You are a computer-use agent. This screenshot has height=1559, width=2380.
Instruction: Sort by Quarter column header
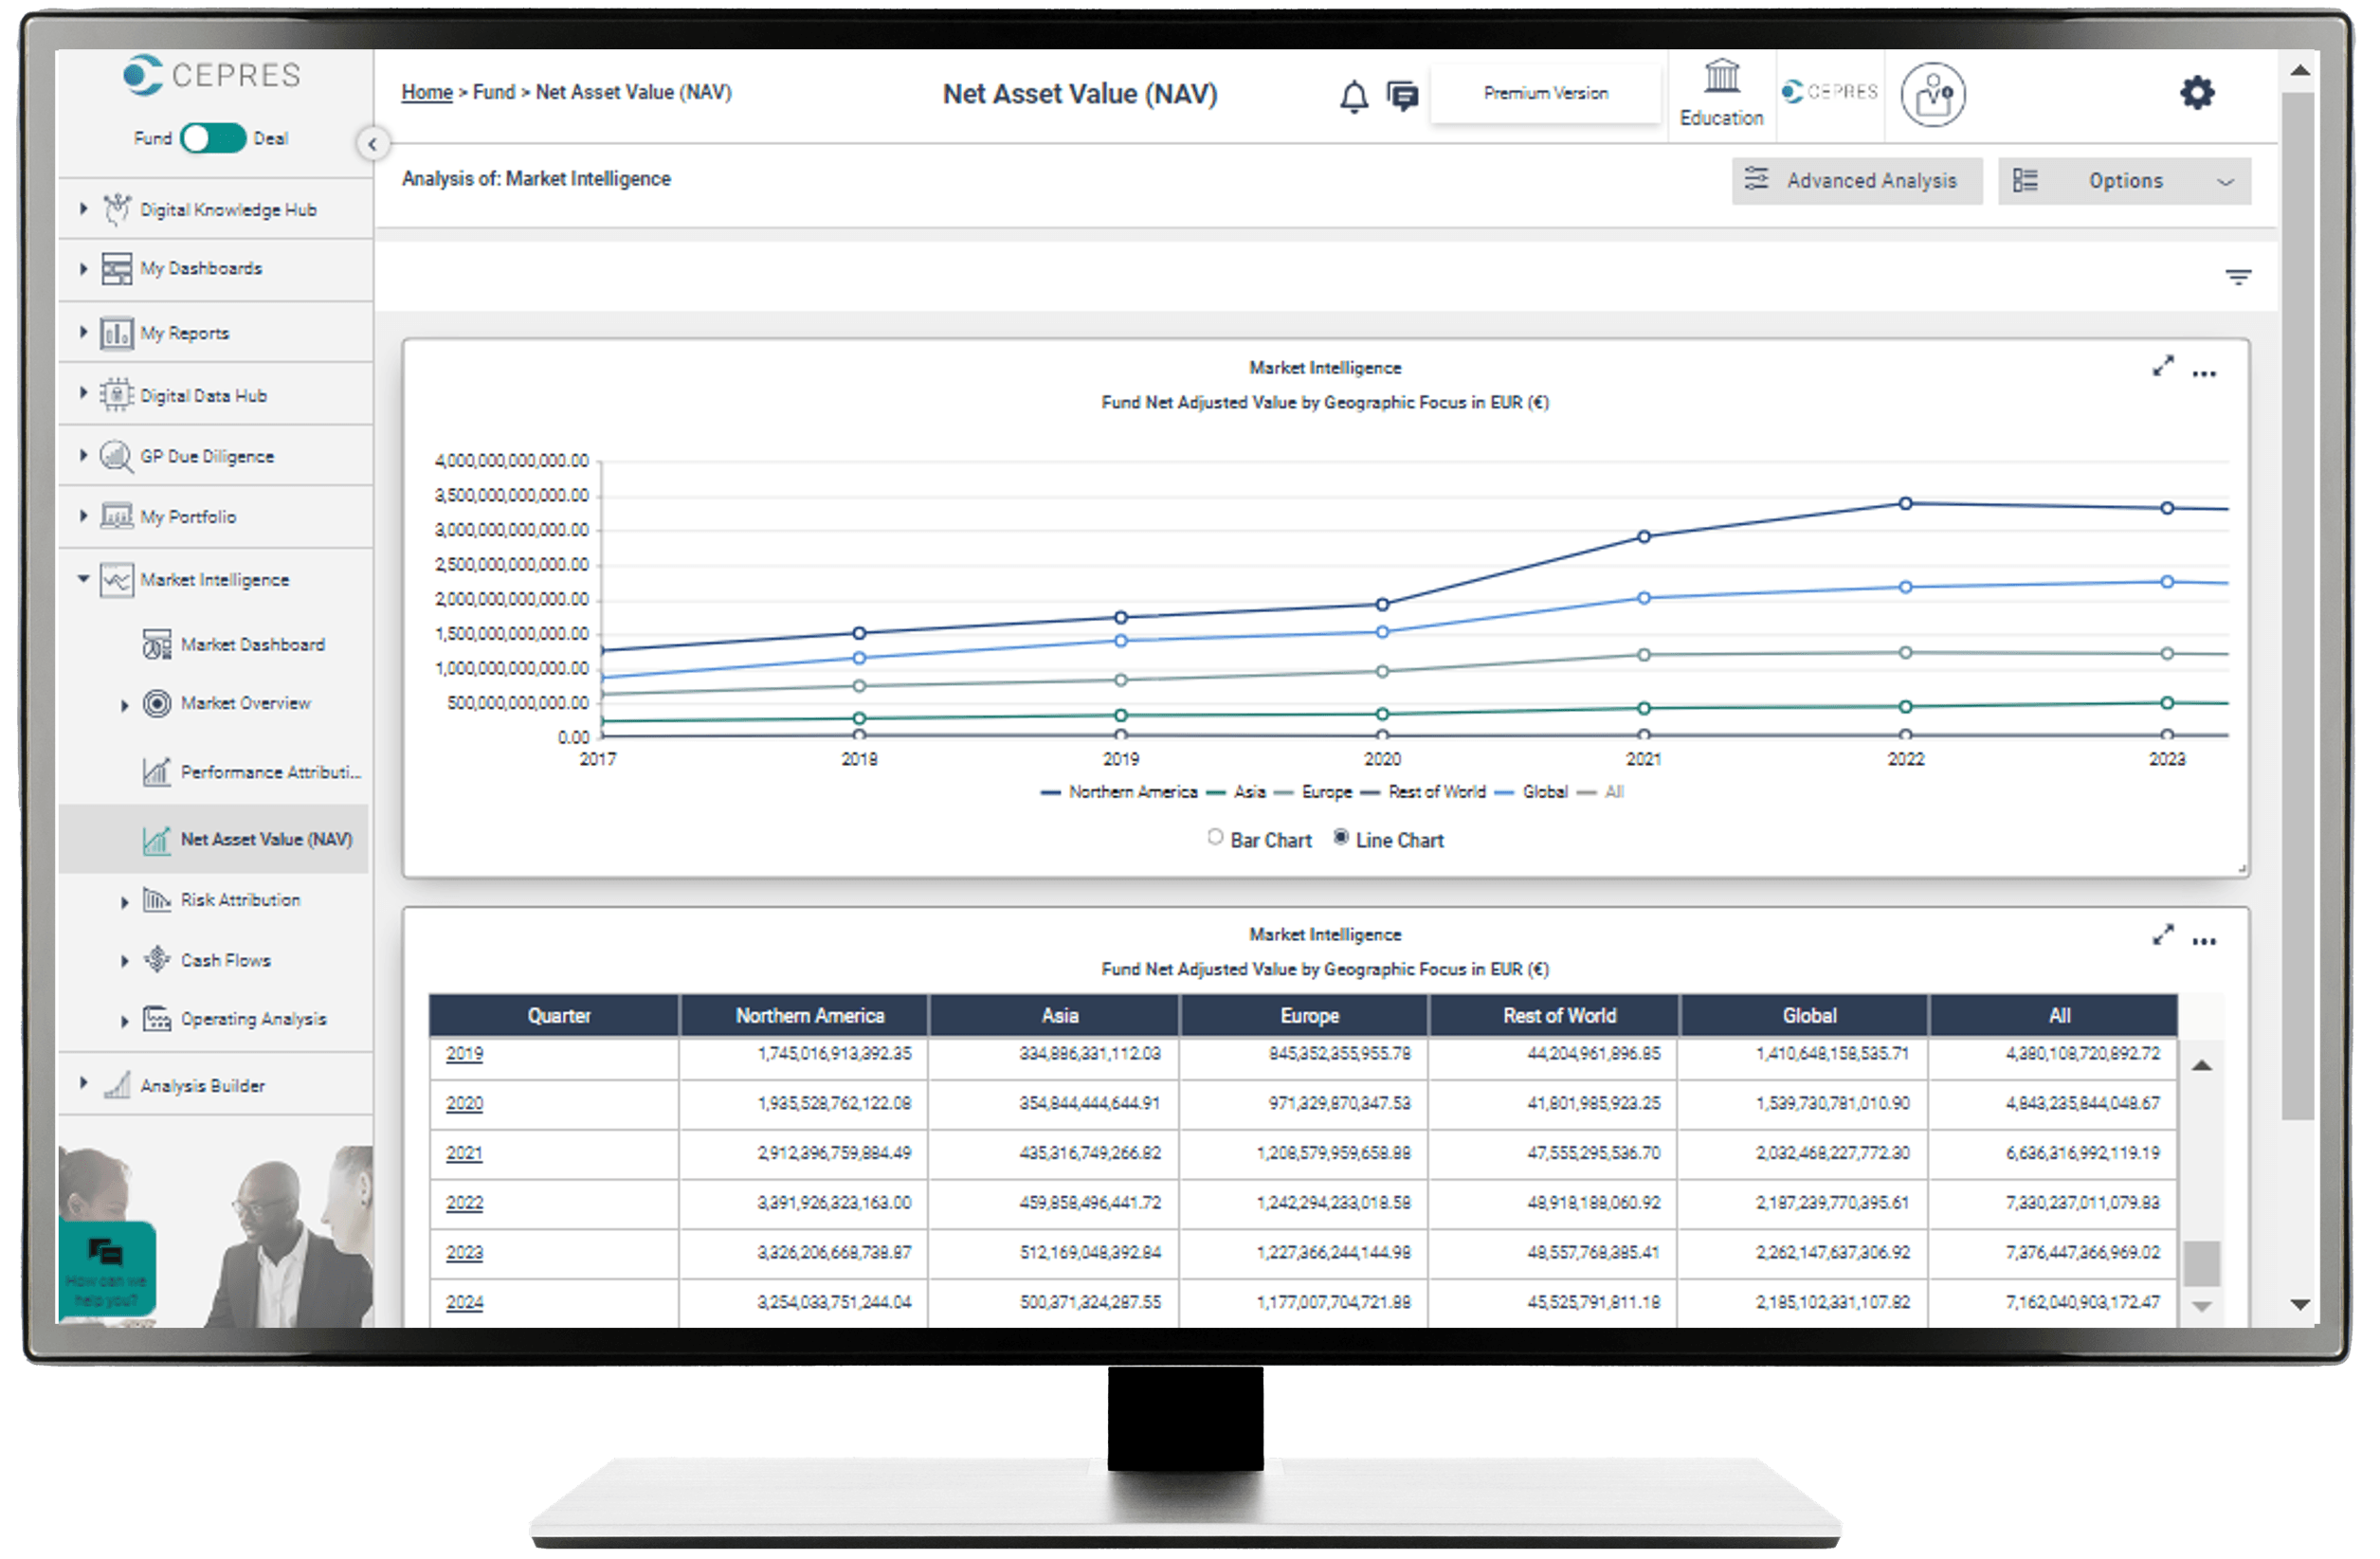pyautogui.click(x=554, y=1016)
